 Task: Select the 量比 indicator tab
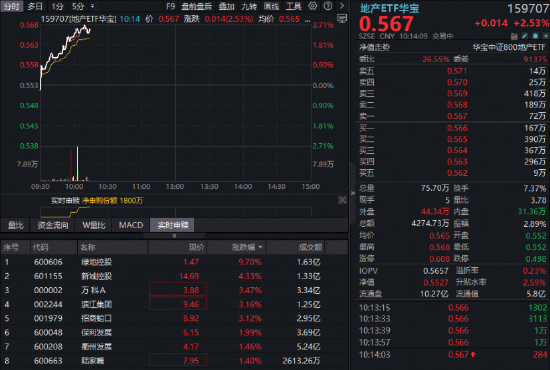pos(16,225)
